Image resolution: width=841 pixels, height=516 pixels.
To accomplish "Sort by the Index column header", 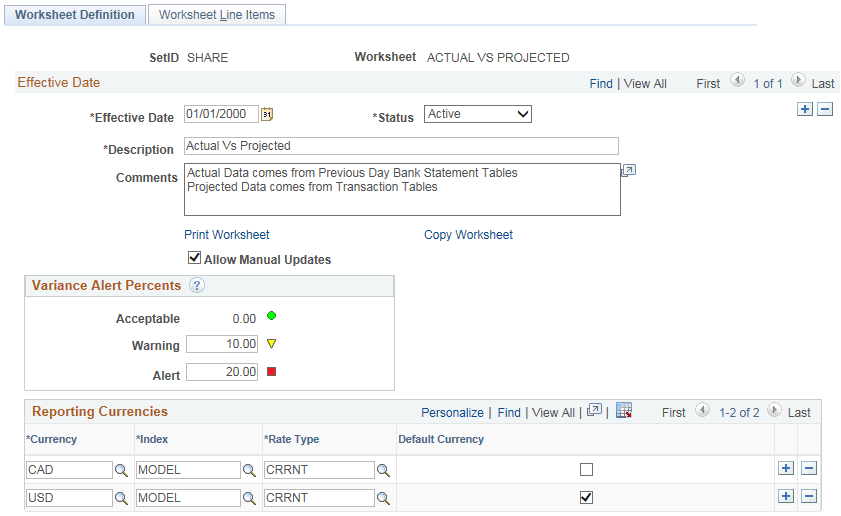I will pos(152,439).
